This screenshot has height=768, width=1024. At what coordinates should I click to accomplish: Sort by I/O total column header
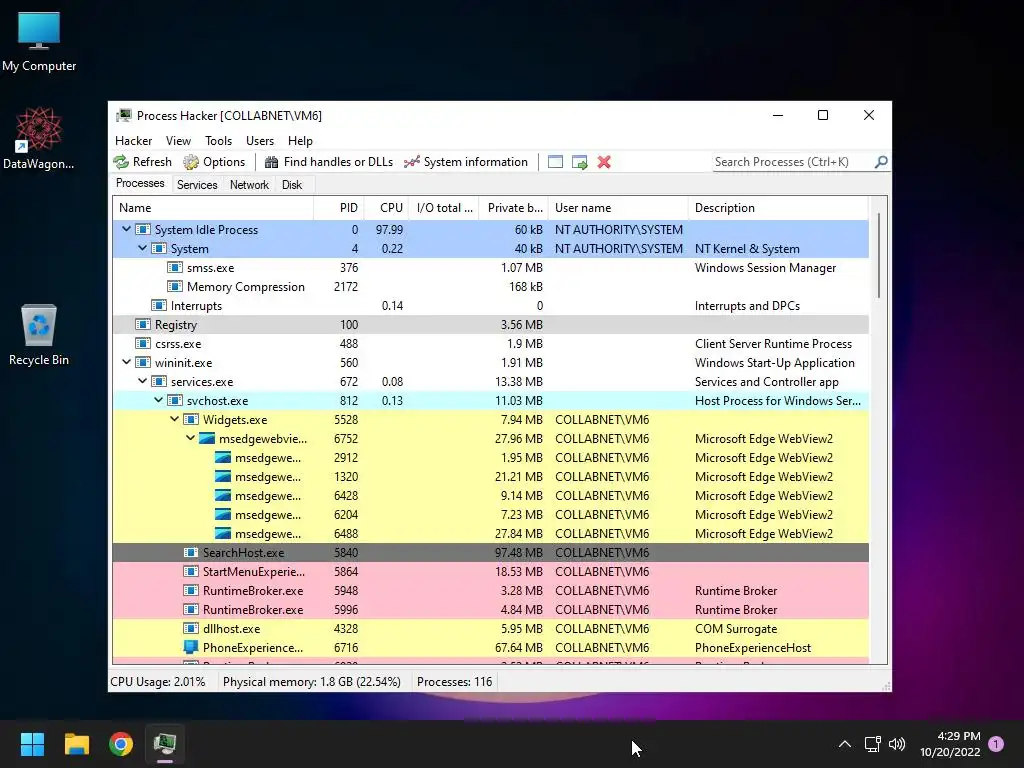444,208
